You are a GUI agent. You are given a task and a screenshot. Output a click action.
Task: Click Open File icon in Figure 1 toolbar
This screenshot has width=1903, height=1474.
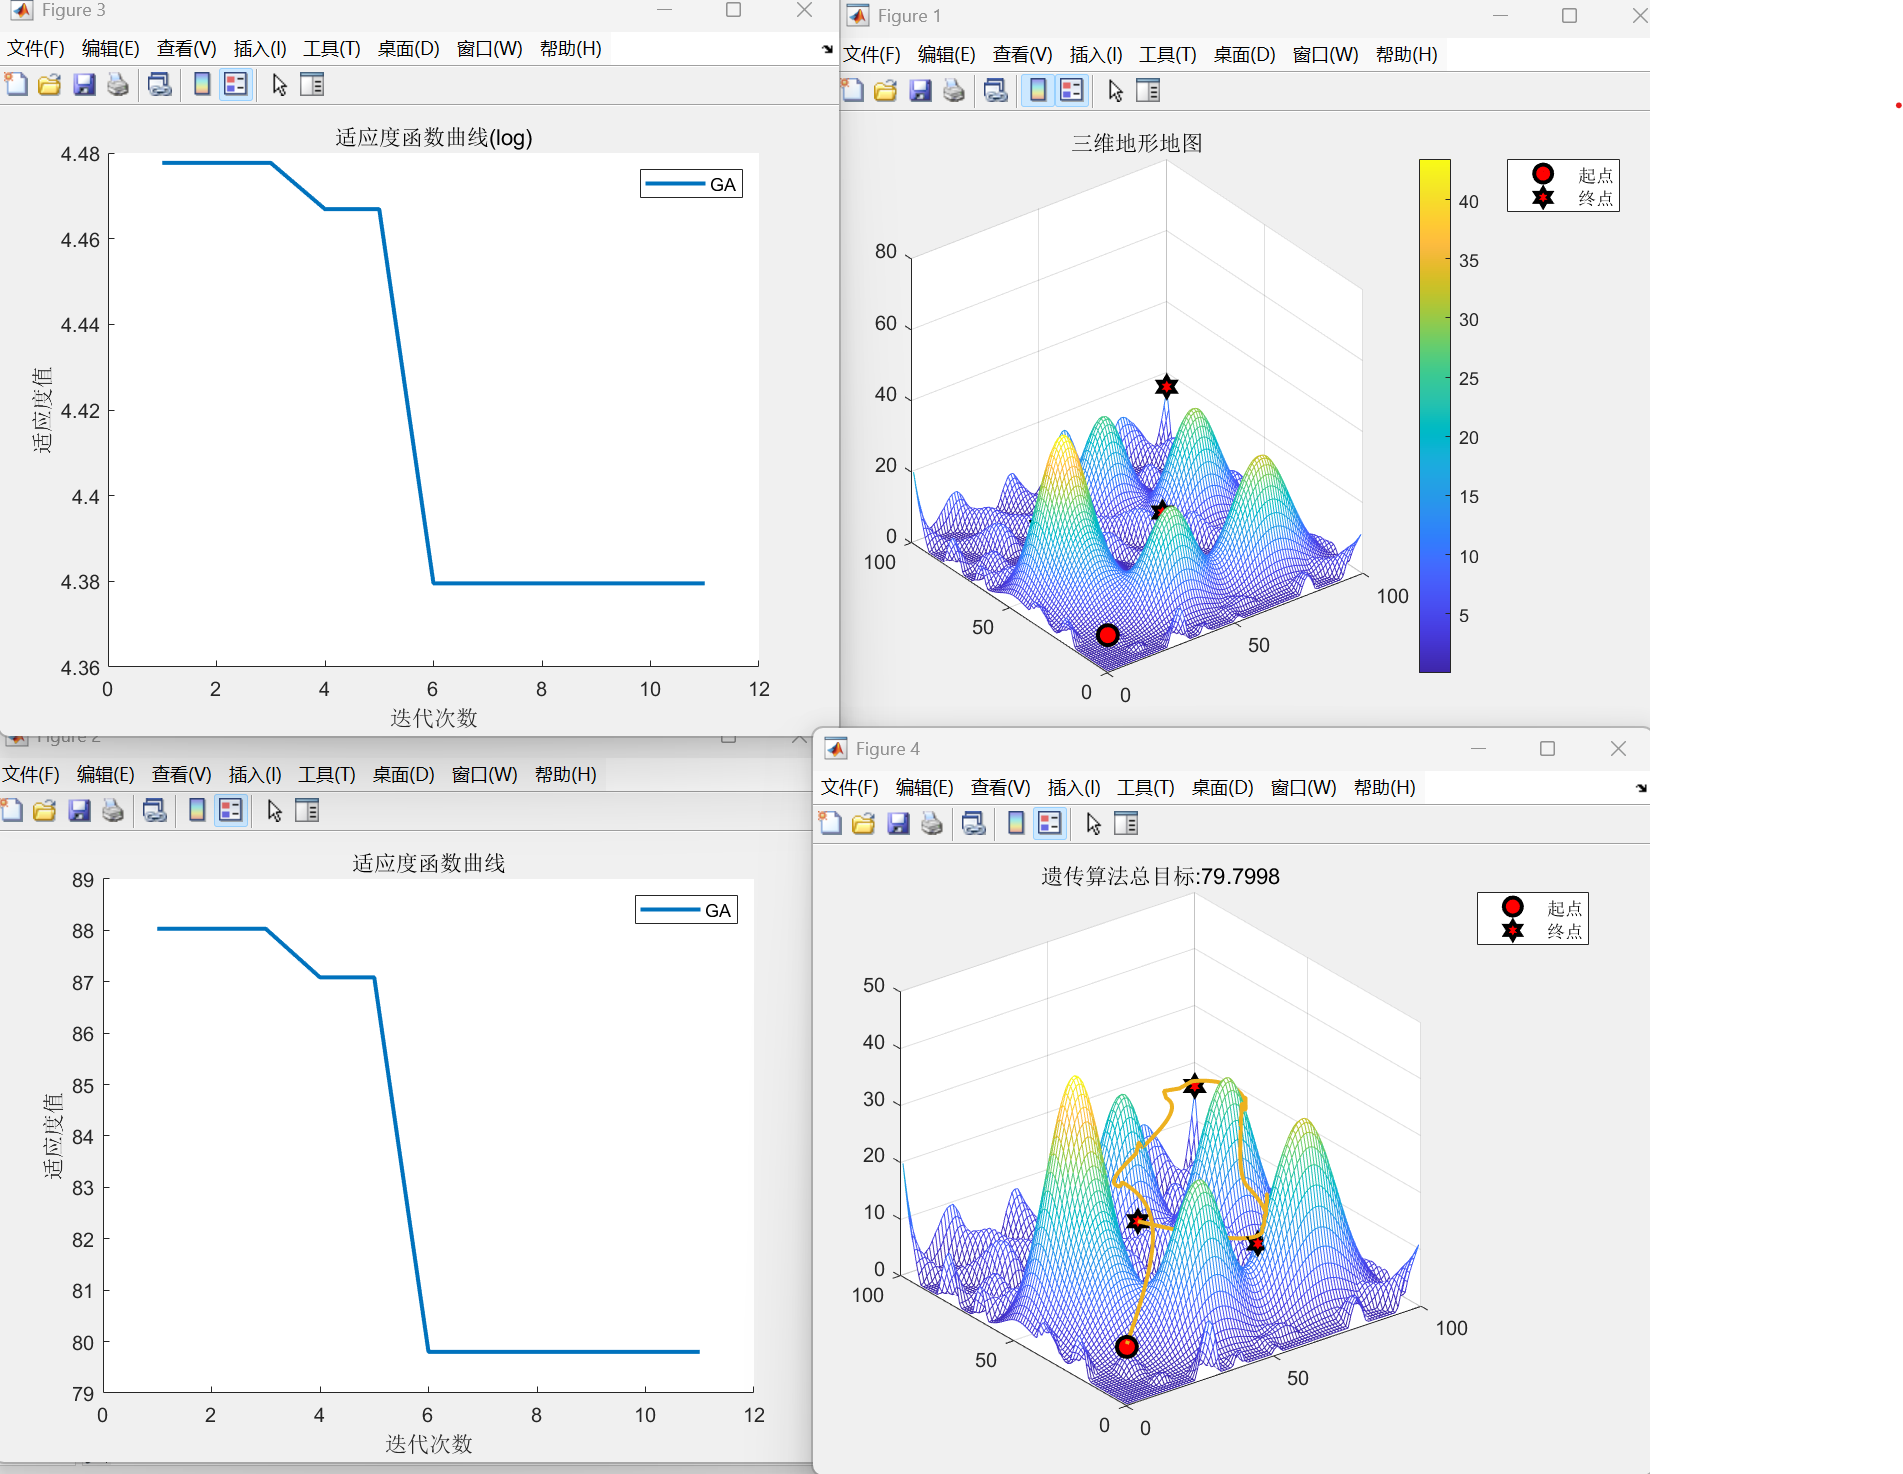coord(885,91)
